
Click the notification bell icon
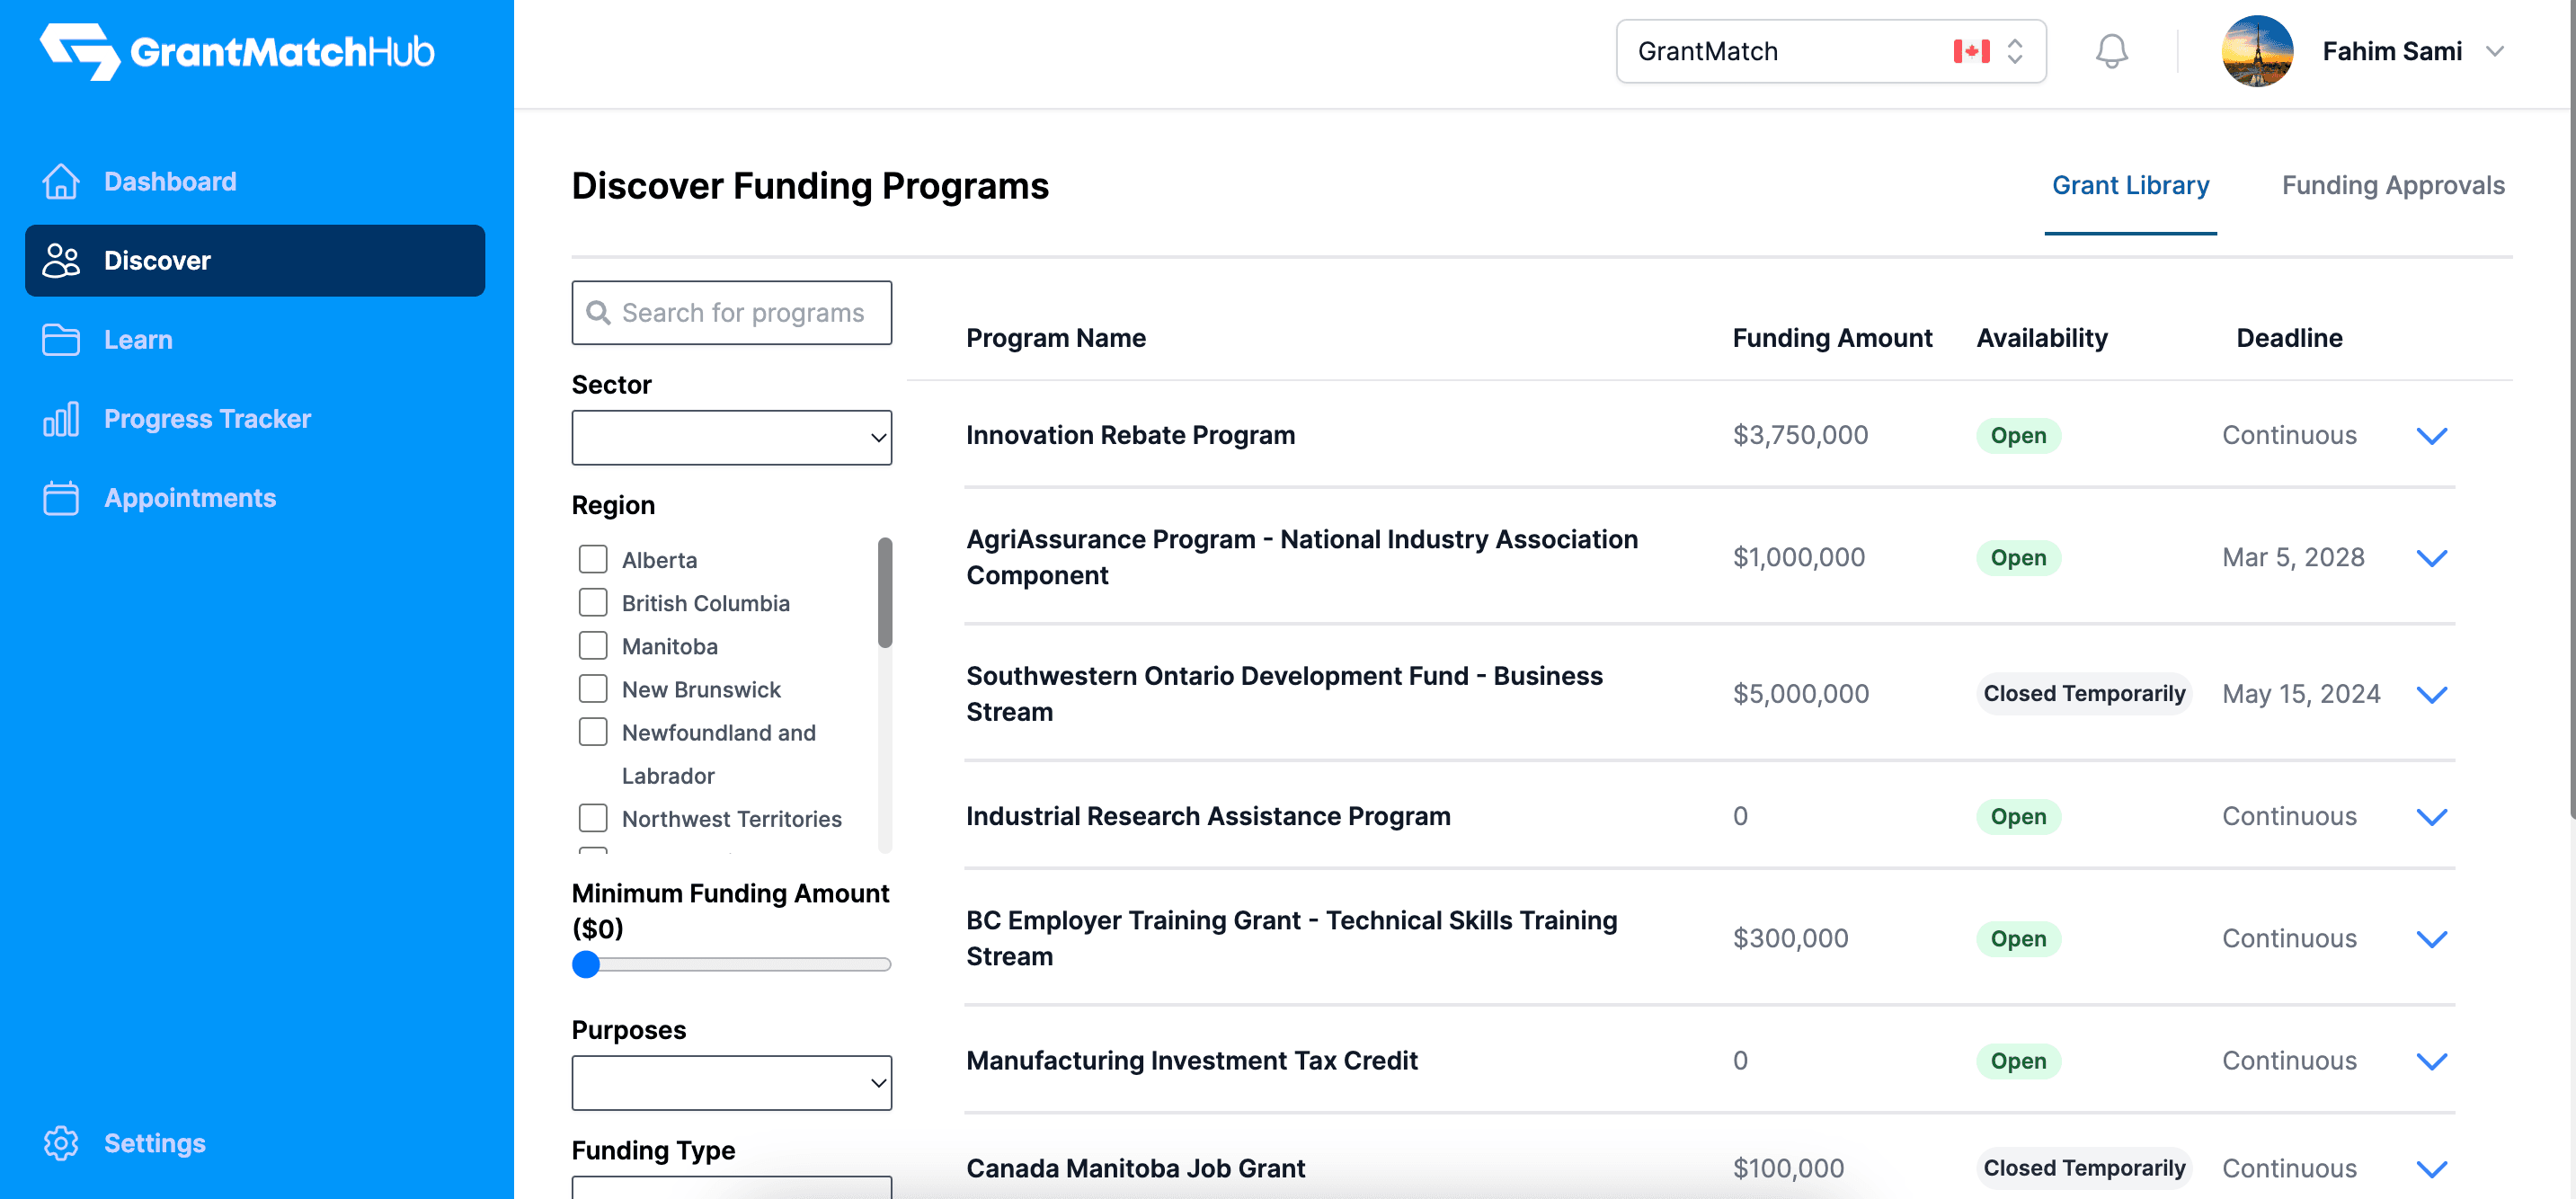[x=2111, y=51]
